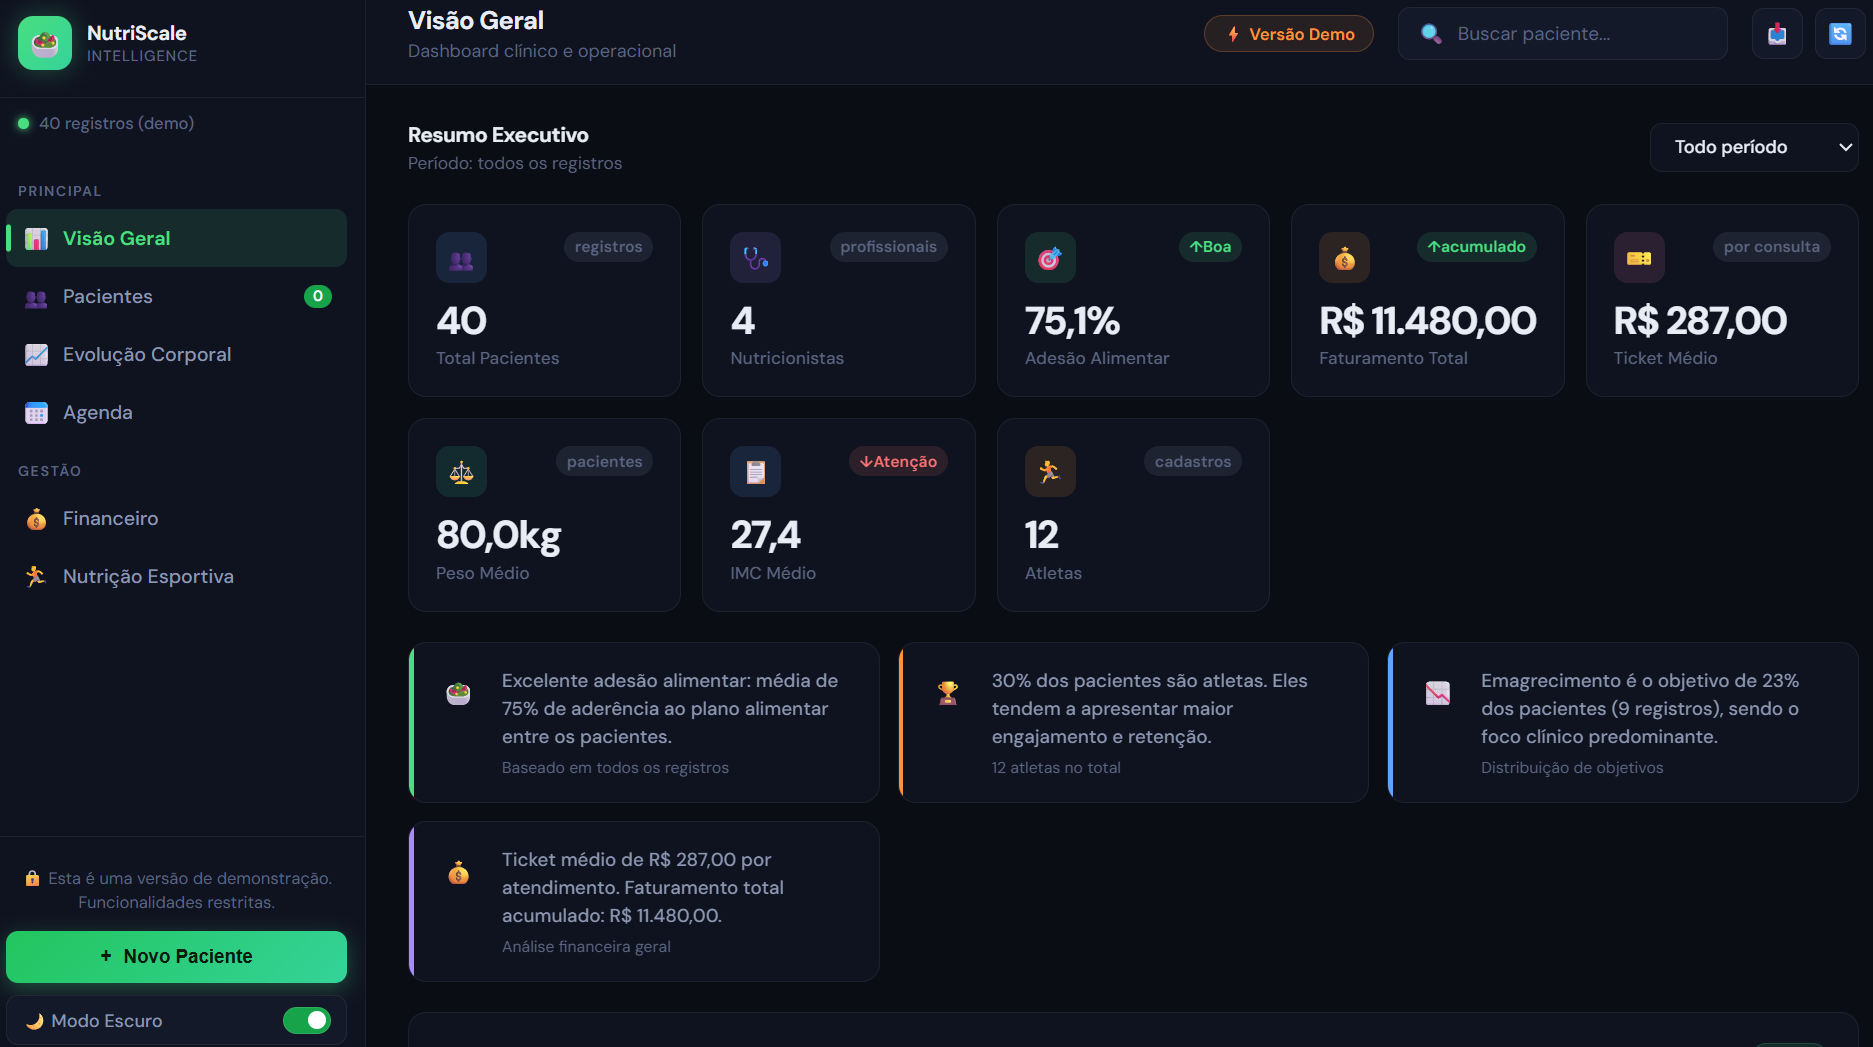Click the target icon on Adesão Alimentar card
The height and width of the screenshot is (1047, 1873).
coord(1050,258)
